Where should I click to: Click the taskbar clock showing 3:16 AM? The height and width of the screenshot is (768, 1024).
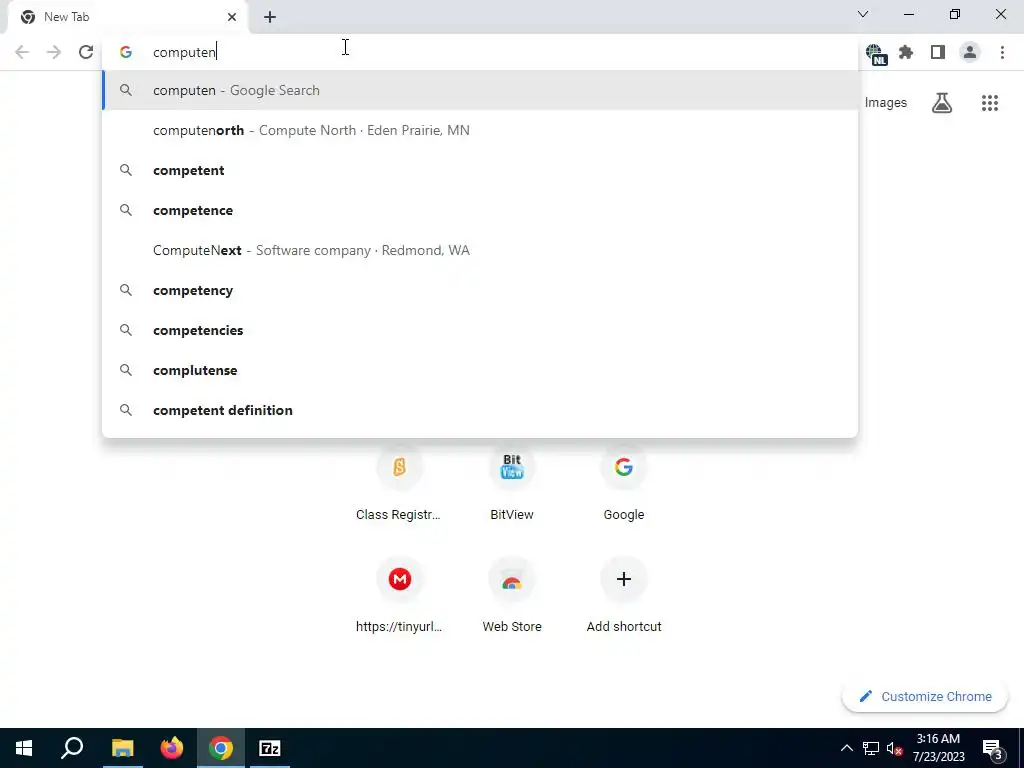point(938,748)
